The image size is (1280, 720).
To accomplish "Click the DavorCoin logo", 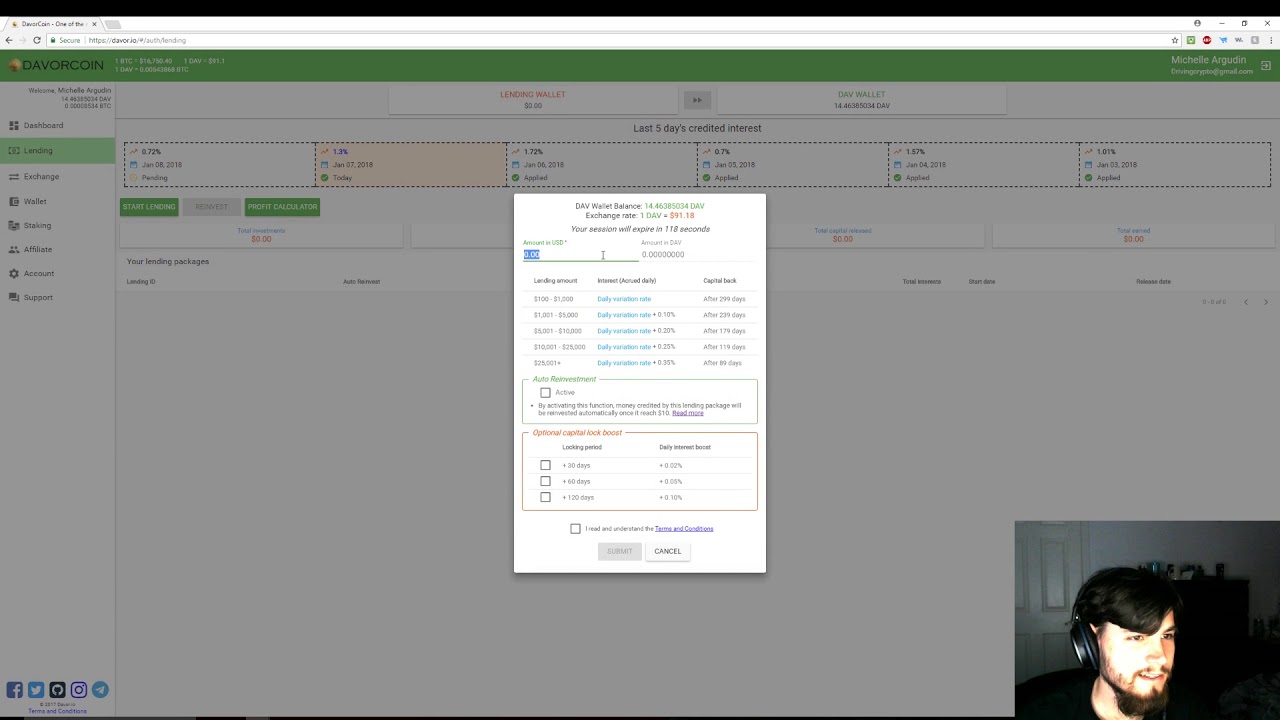I will (56, 65).
